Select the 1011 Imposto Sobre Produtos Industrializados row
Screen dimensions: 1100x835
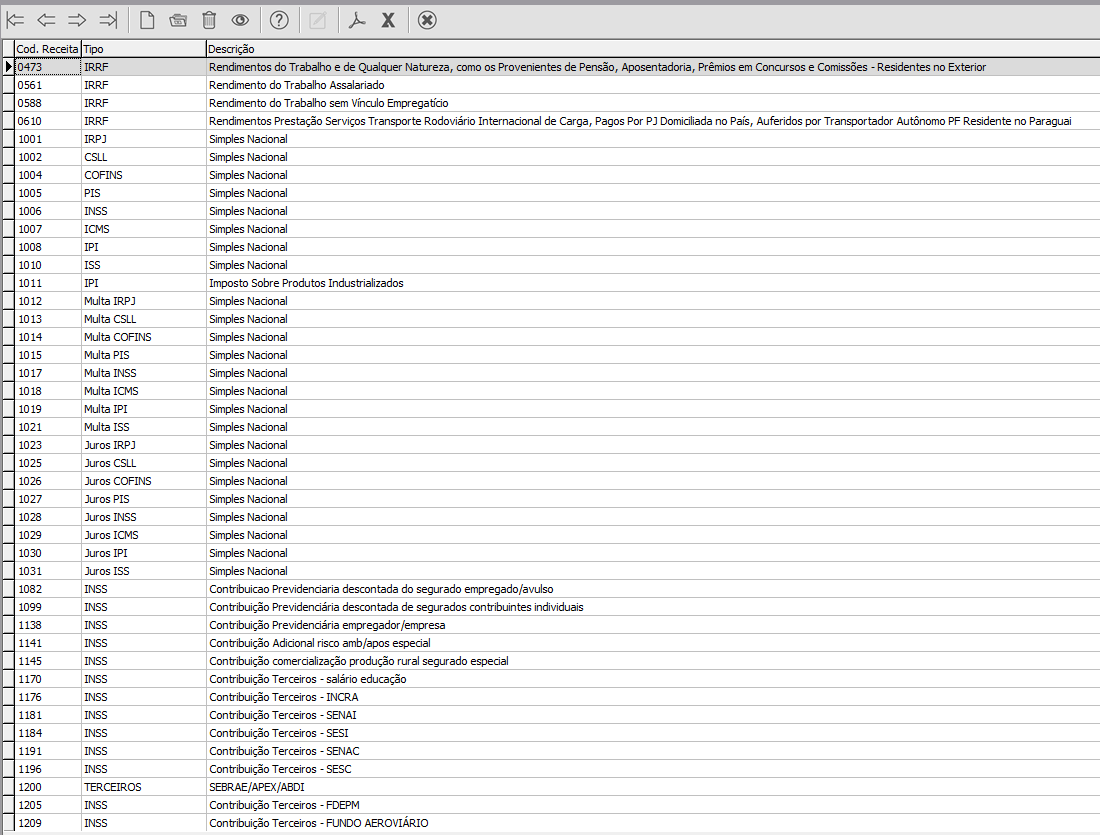pos(306,283)
